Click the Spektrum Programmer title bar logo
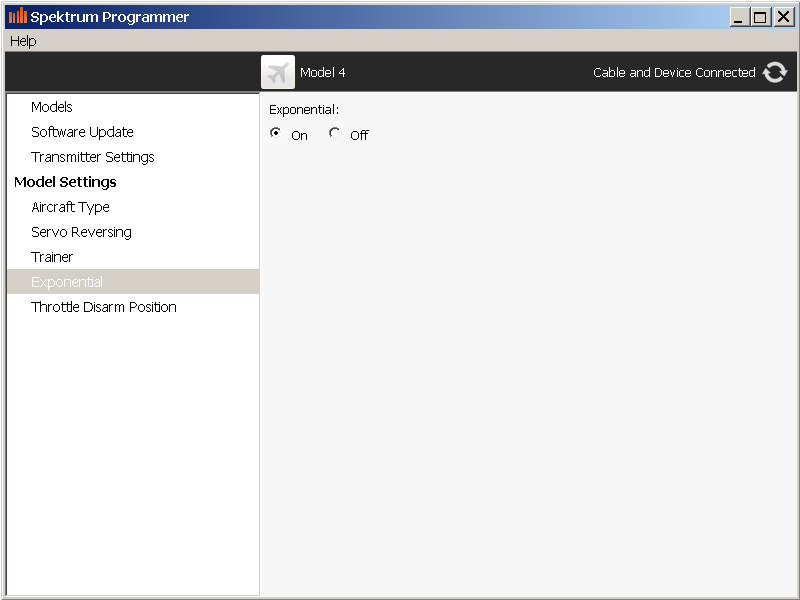The width and height of the screenshot is (800, 600). (x=18, y=16)
